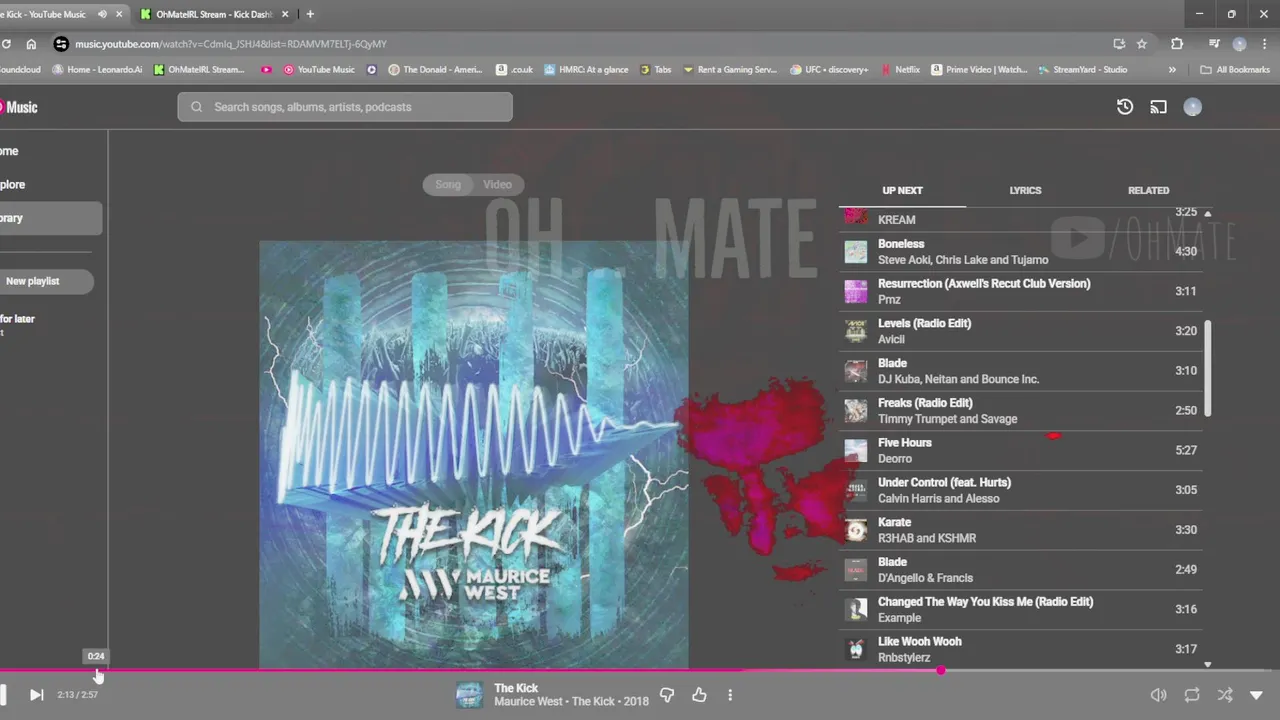Open account avatar menu
This screenshot has height=720, width=1280.
click(1192, 107)
